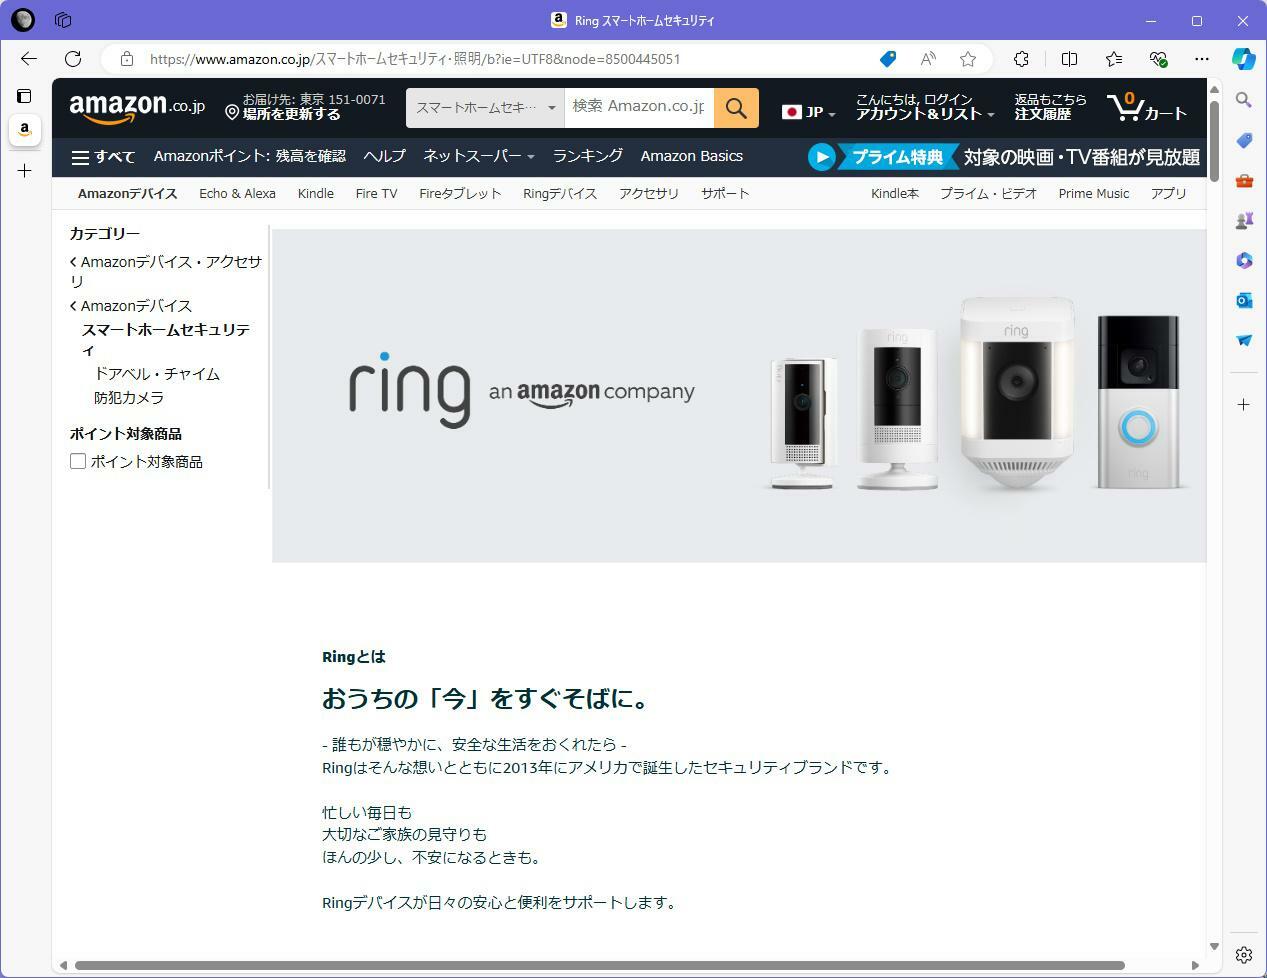
Task: Open JP language selector dropdown
Action: (808, 112)
